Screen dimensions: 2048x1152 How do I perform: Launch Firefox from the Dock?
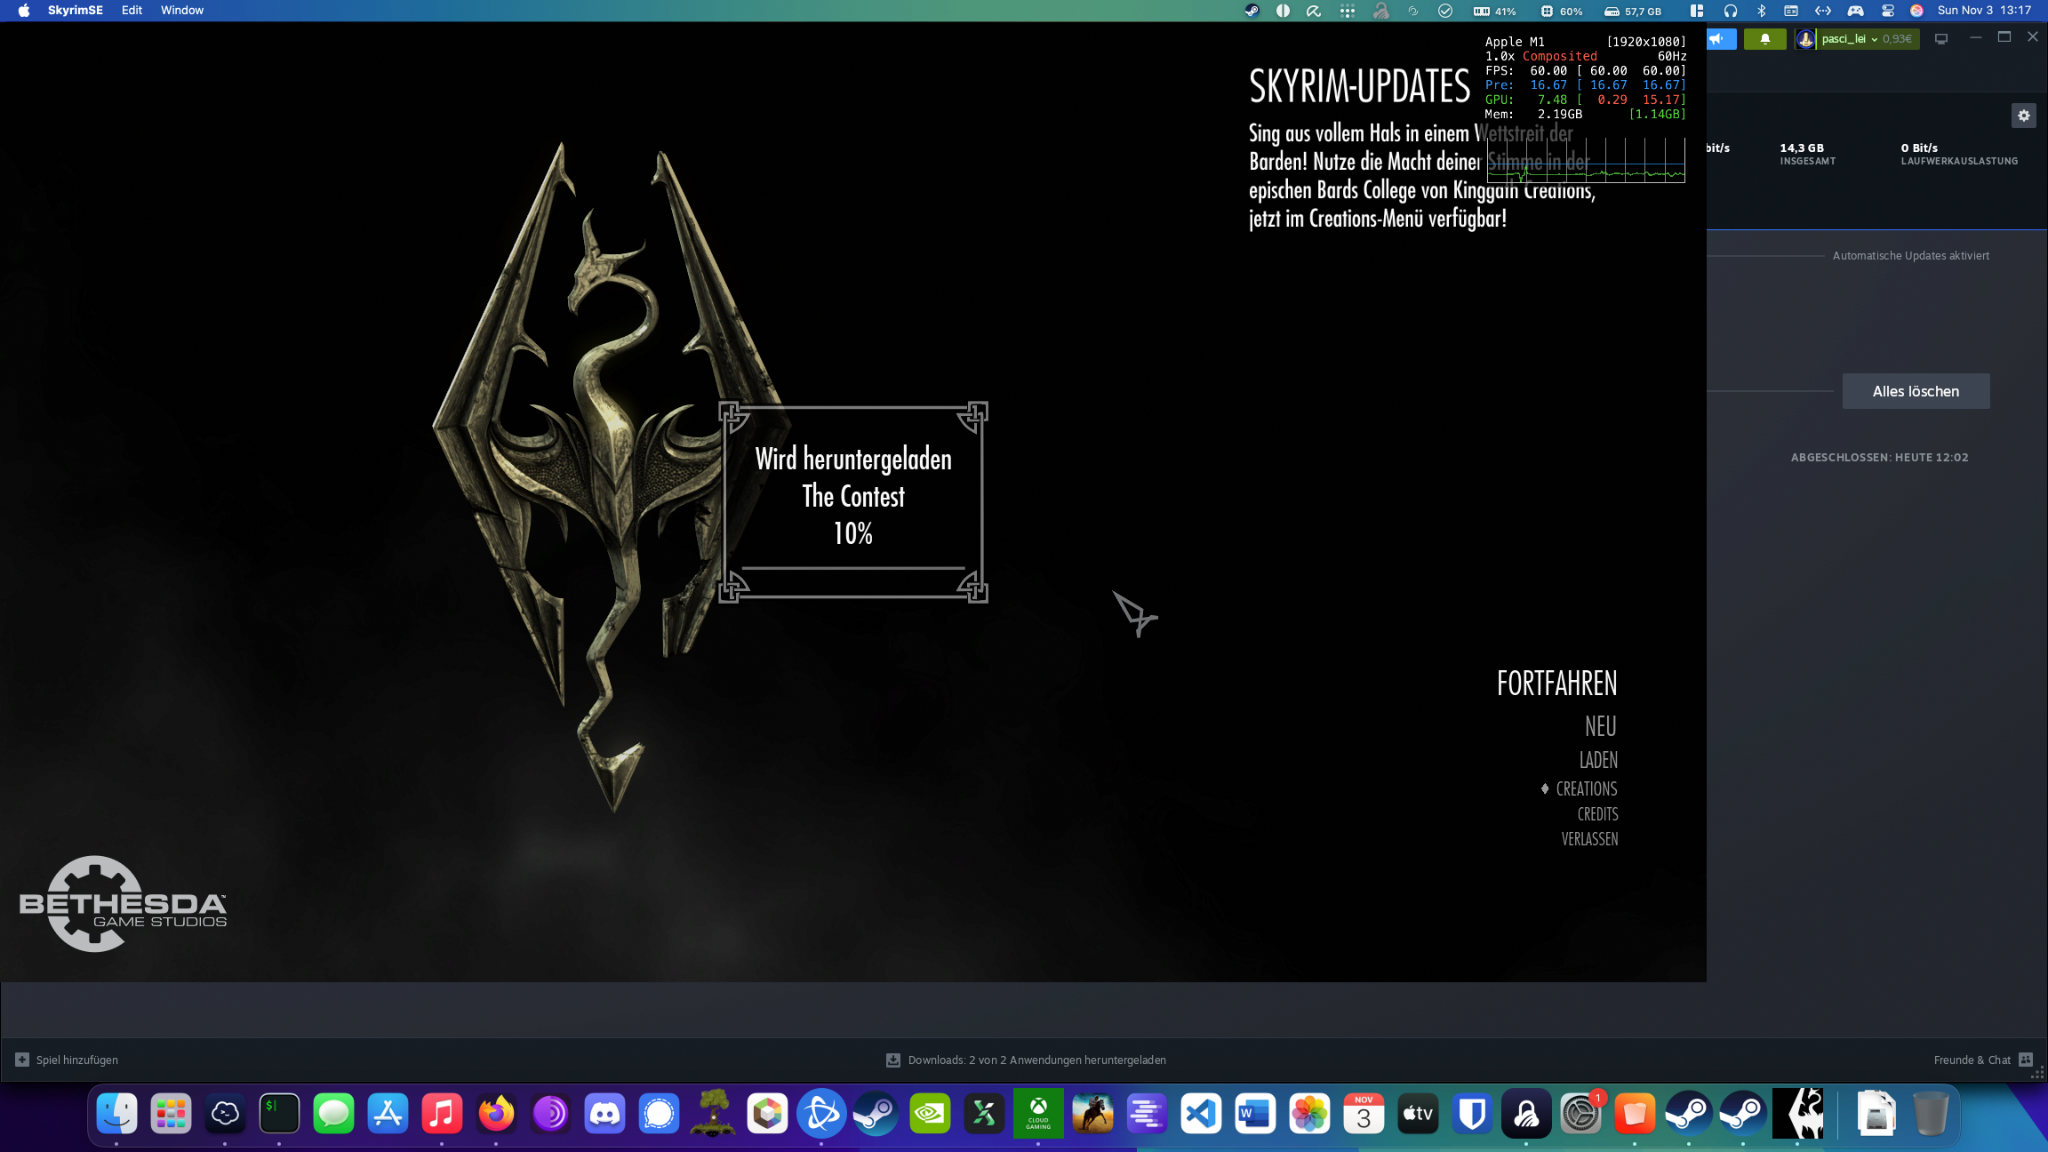(x=496, y=1113)
